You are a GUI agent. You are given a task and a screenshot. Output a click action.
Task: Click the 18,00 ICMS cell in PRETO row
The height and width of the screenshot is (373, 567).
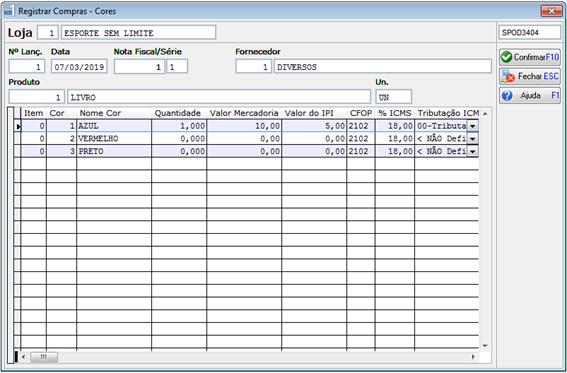pyautogui.click(x=395, y=151)
